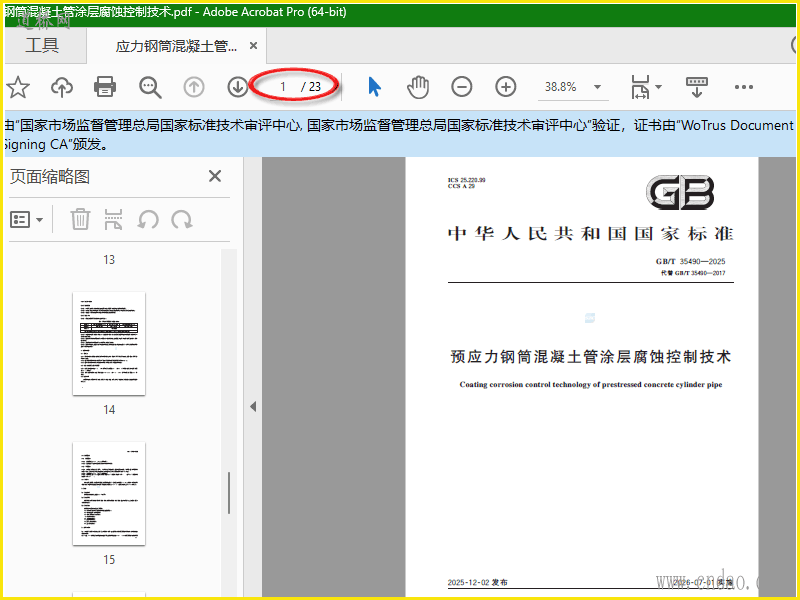Screen dimensions: 800x600
Task: Select page 14 thumbnail
Action: tap(109, 343)
